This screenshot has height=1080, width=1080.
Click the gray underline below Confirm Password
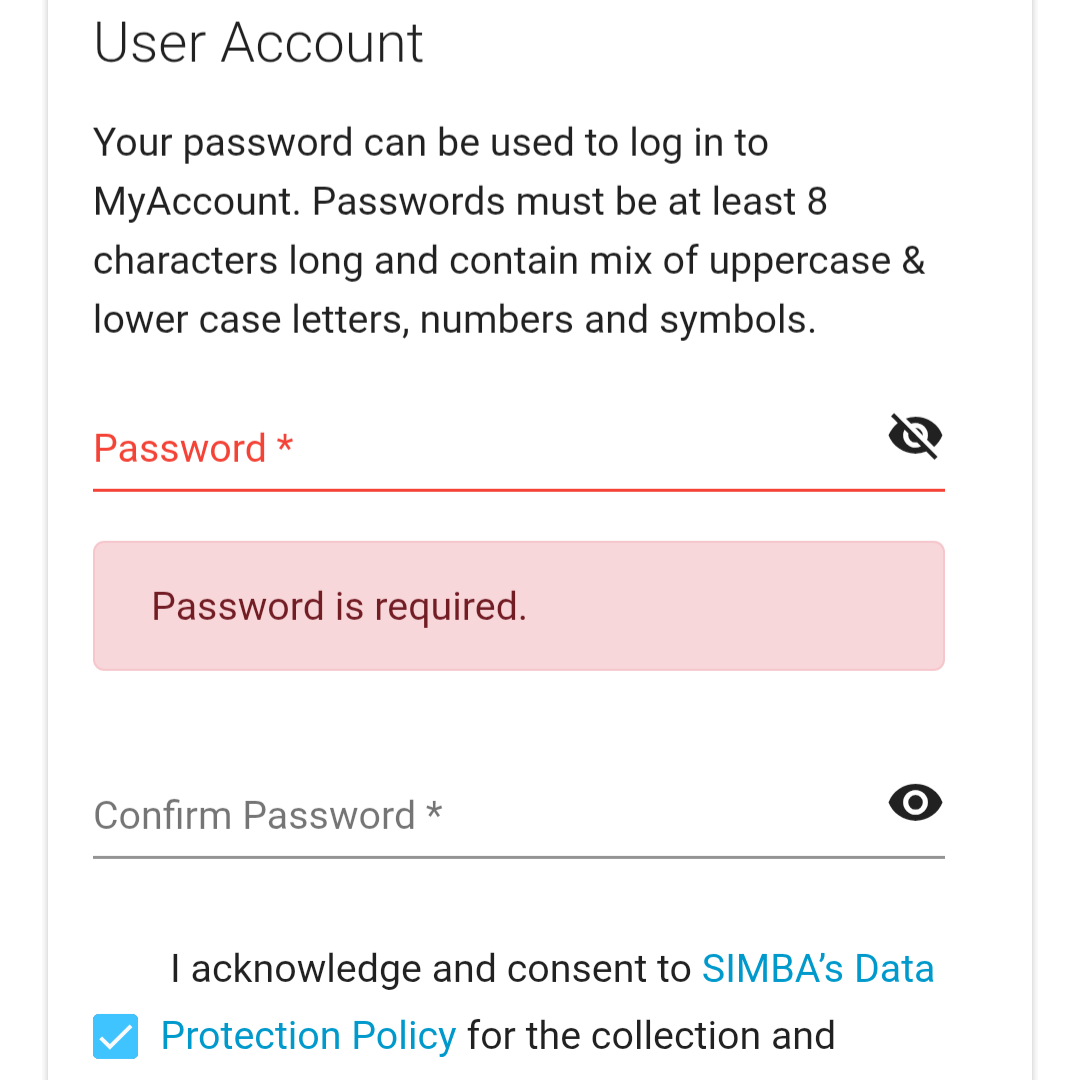click(x=518, y=857)
